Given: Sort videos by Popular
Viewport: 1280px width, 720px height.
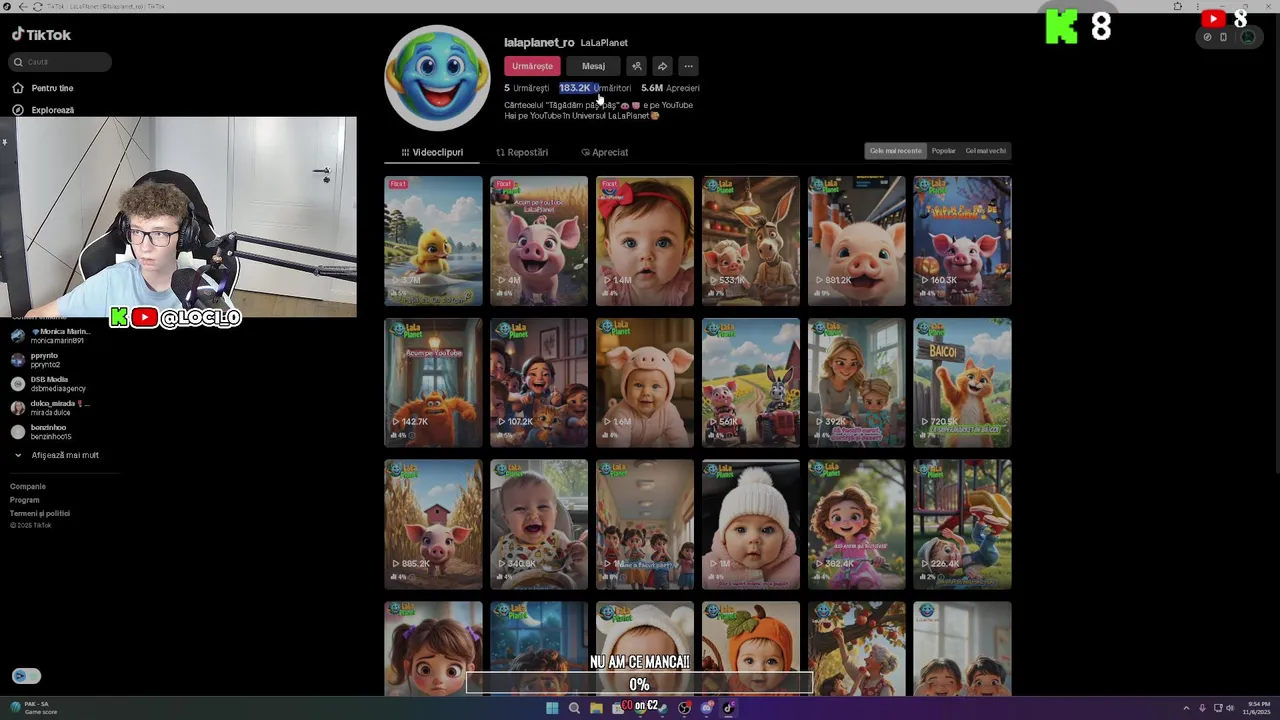Looking at the screenshot, I should pyautogui.click(x=944, y=151).
